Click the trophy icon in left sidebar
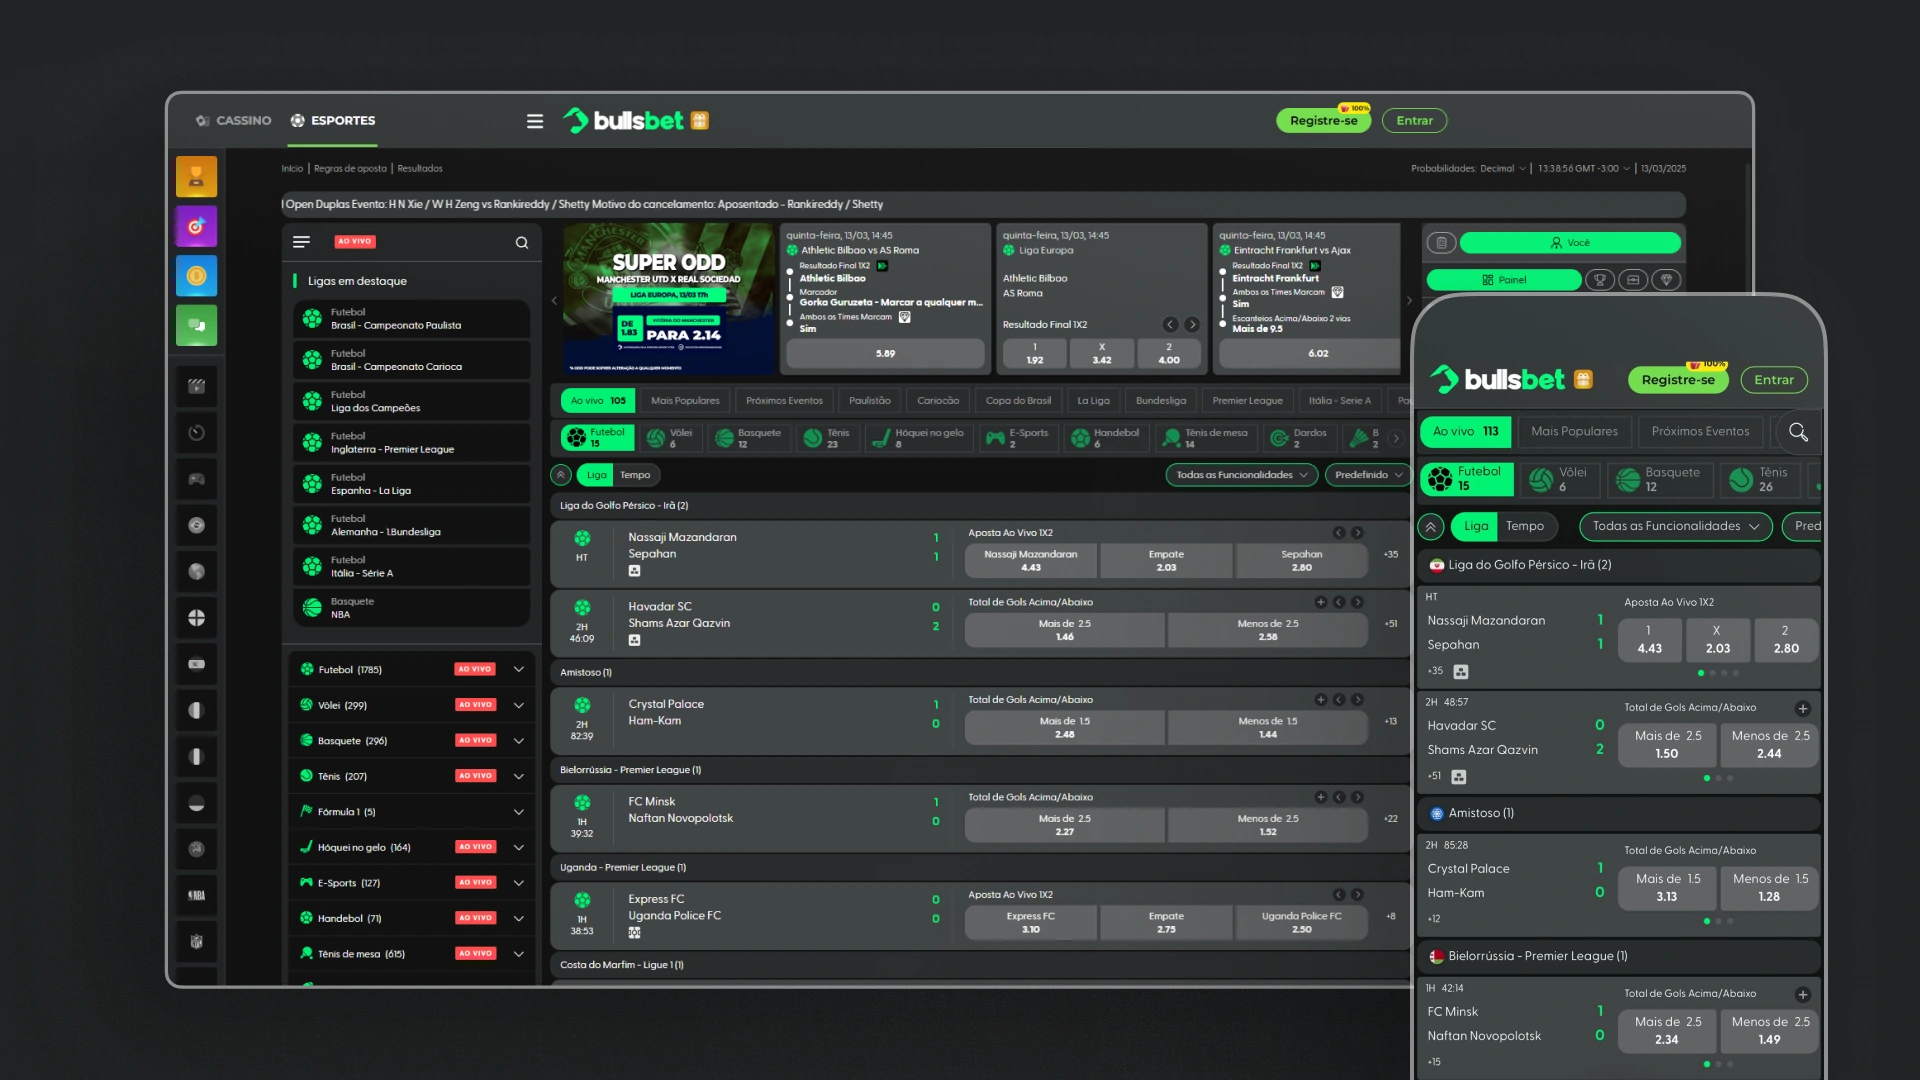The width and height of the screenshot is (1920, 1080). coord(196,177)
